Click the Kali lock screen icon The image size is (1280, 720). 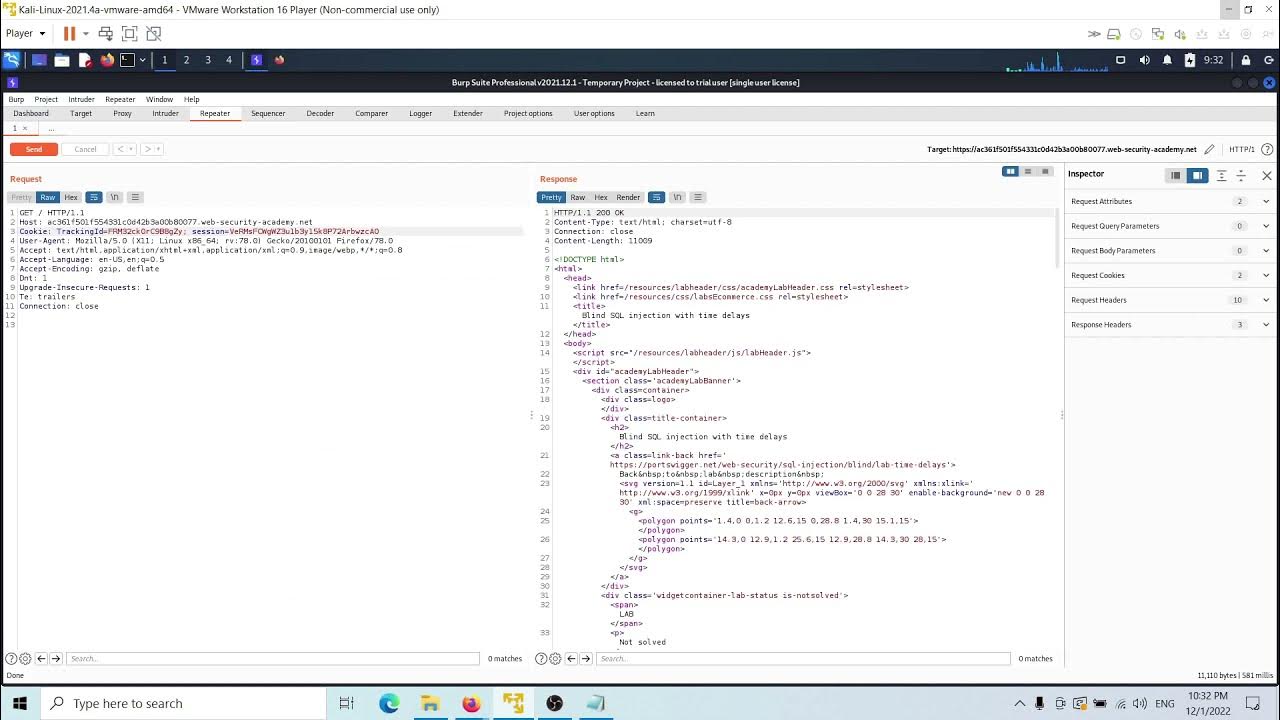1245,60
